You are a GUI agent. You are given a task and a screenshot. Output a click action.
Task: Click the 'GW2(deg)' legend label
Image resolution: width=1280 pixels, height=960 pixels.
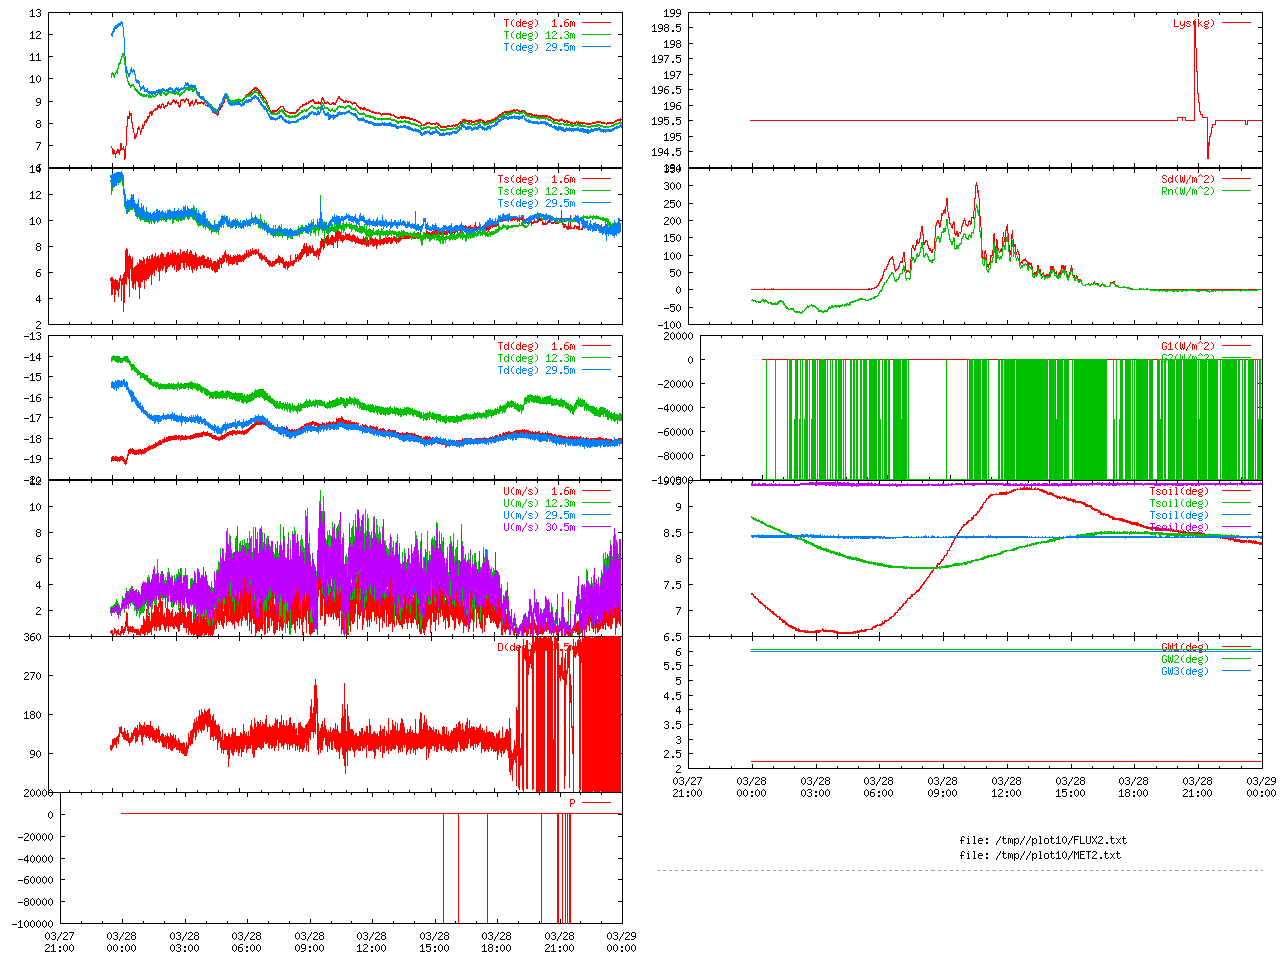click(1185, 659)
